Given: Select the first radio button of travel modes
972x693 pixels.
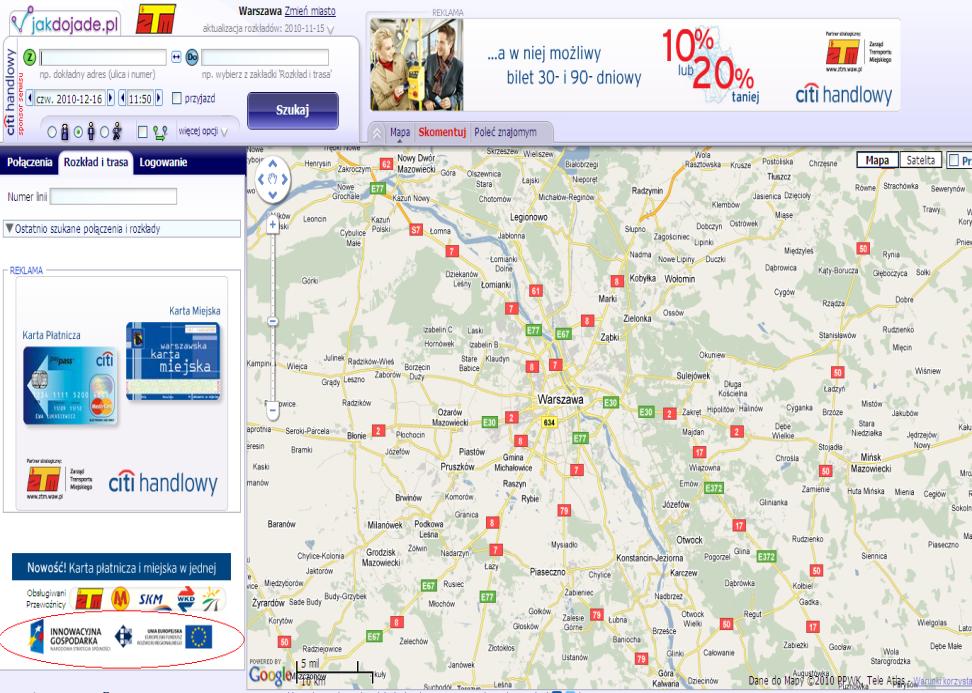Looking at the screenshot, I should tap(52, 132).
